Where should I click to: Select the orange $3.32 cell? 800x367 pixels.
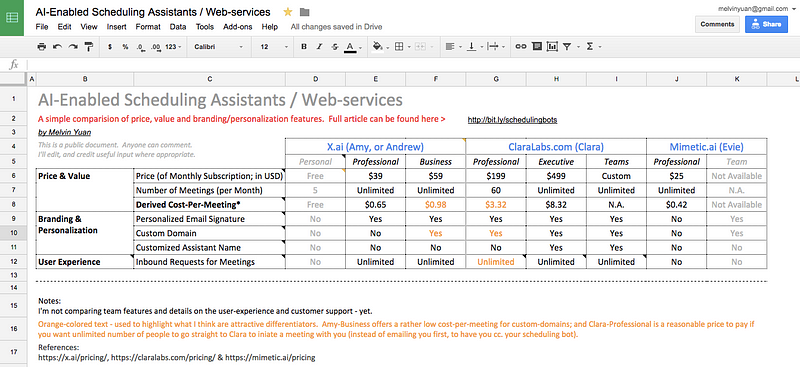coord(495,205)
